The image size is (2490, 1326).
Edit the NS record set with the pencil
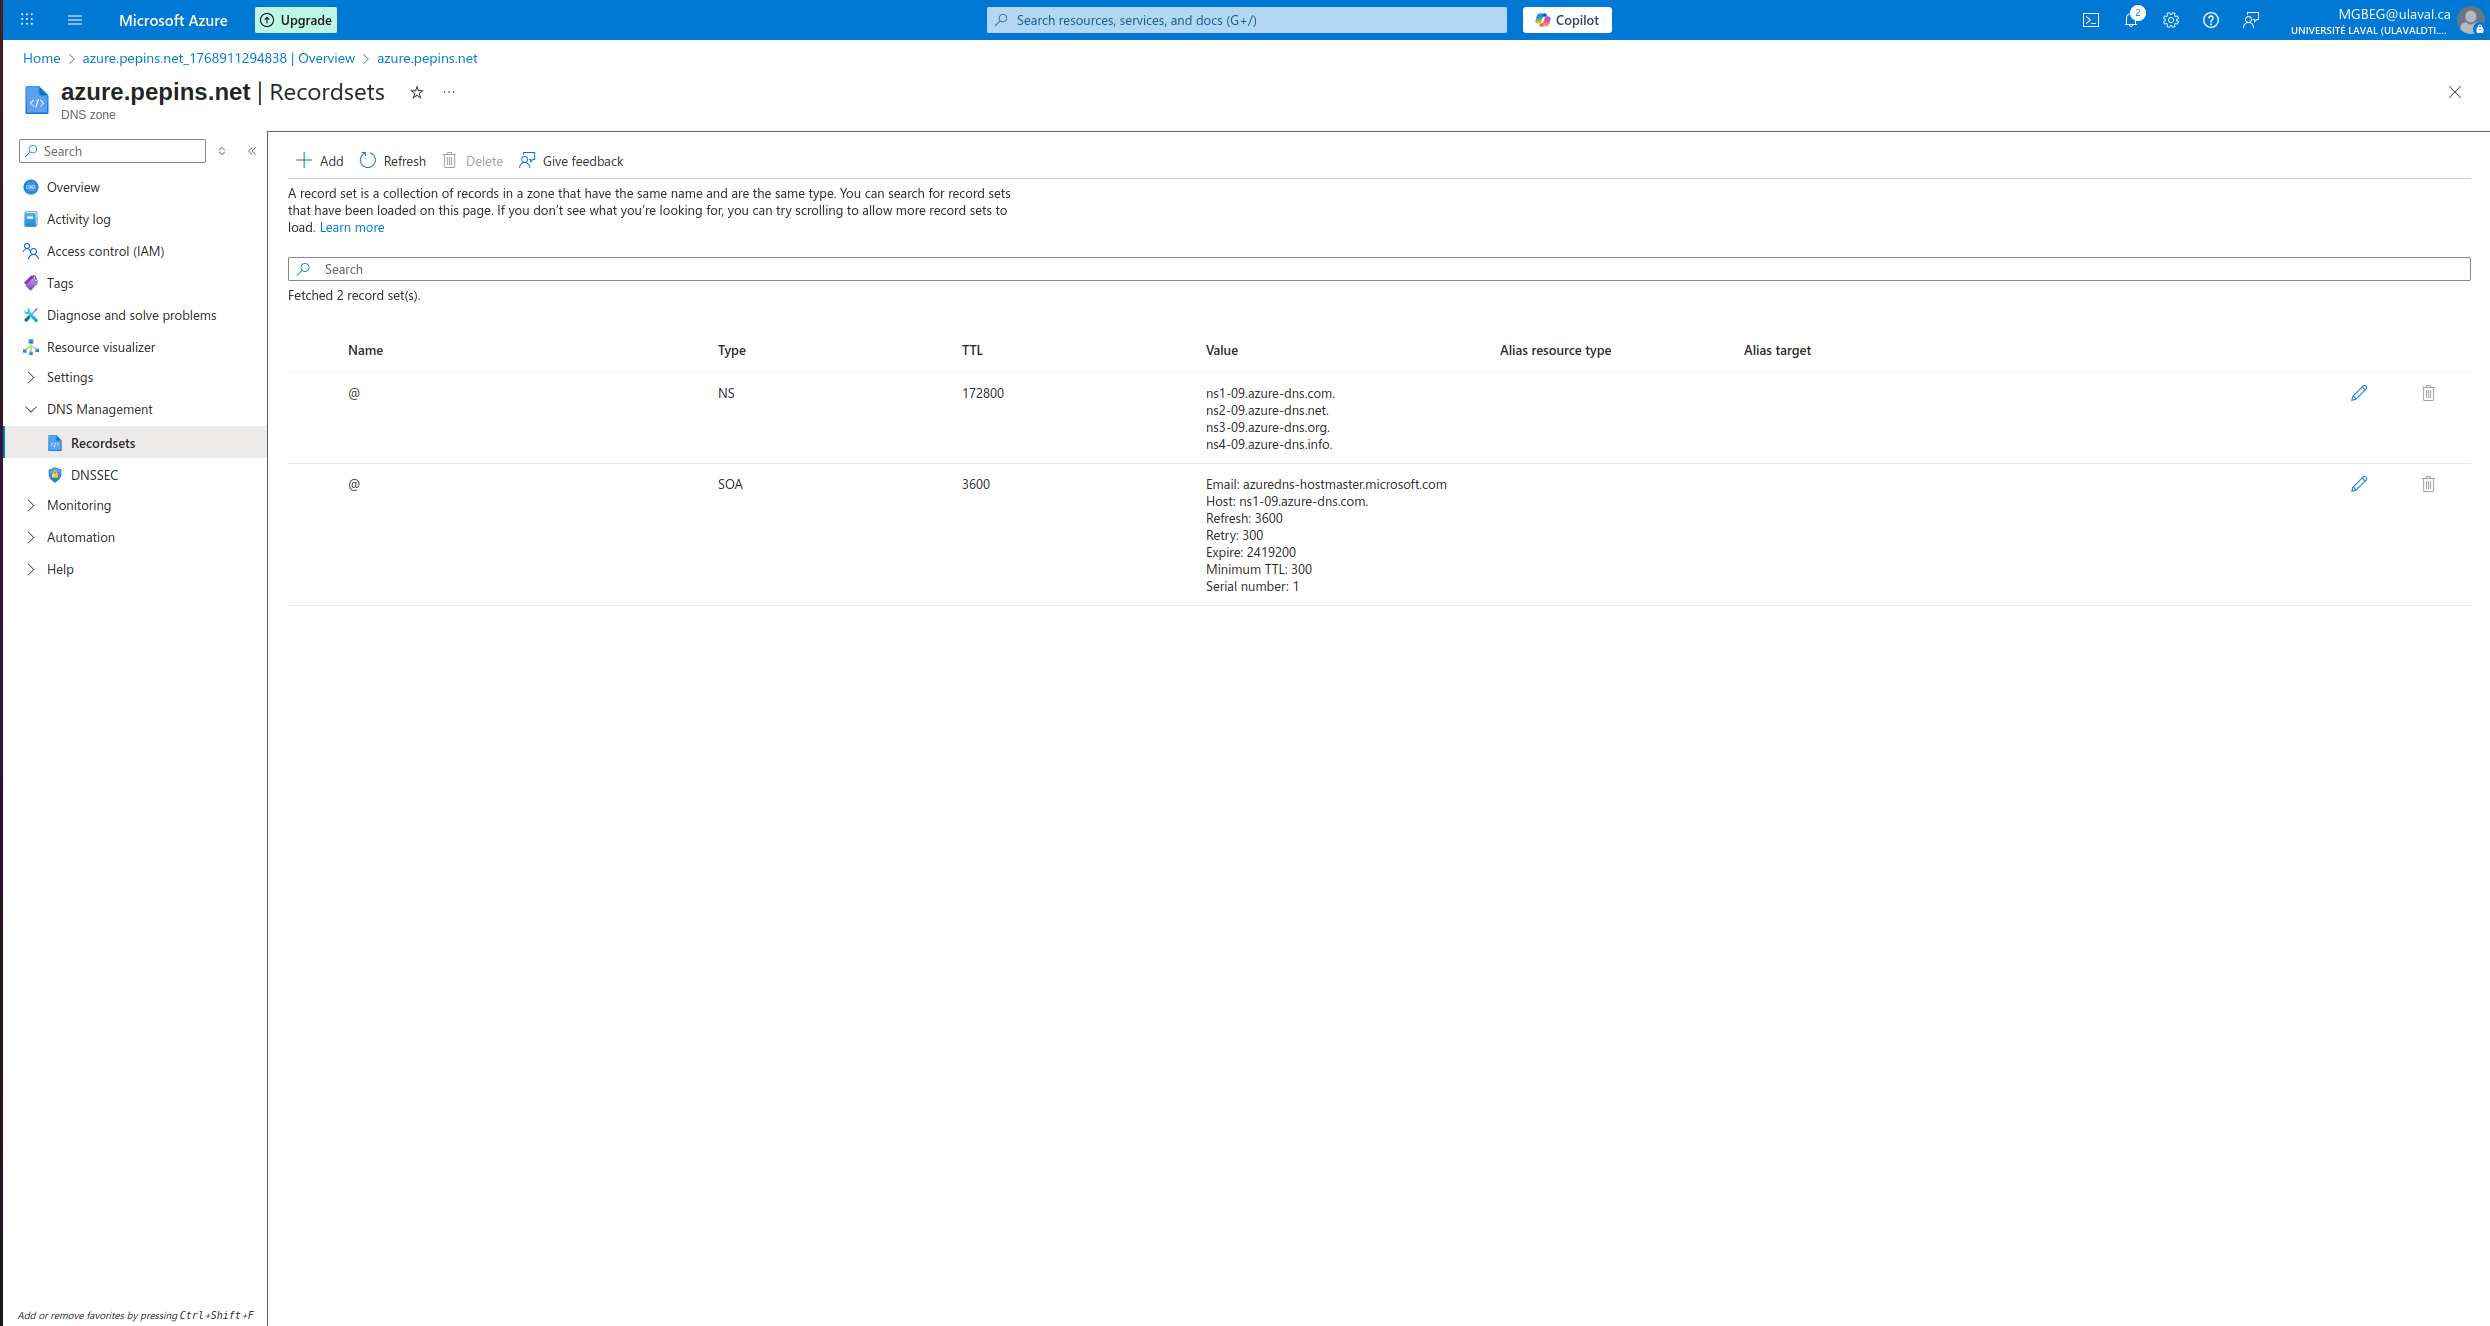(2359, 393)
